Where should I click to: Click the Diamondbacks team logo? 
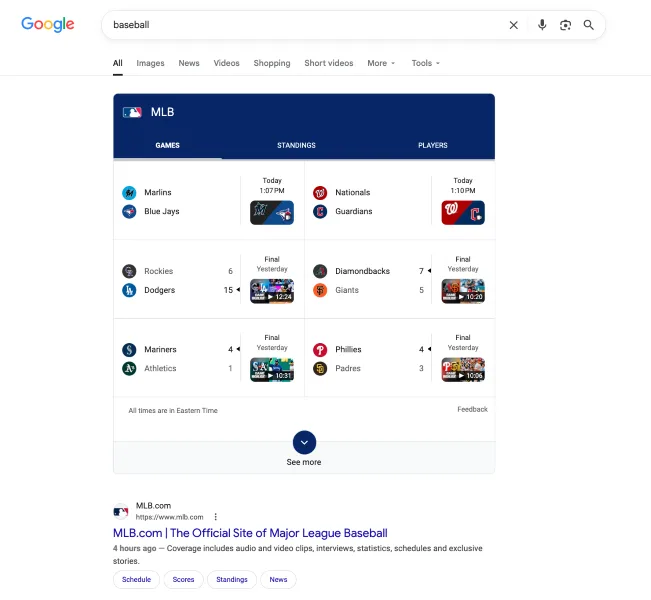pos(320,271)
